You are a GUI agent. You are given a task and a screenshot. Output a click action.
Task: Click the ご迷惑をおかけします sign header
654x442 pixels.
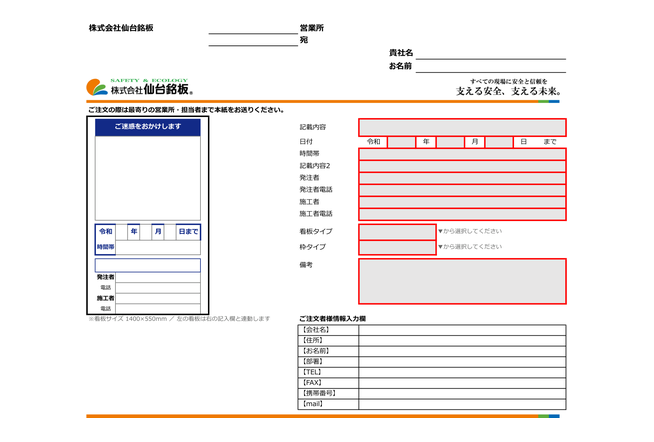pyautogui.click(x=148, y=127)
